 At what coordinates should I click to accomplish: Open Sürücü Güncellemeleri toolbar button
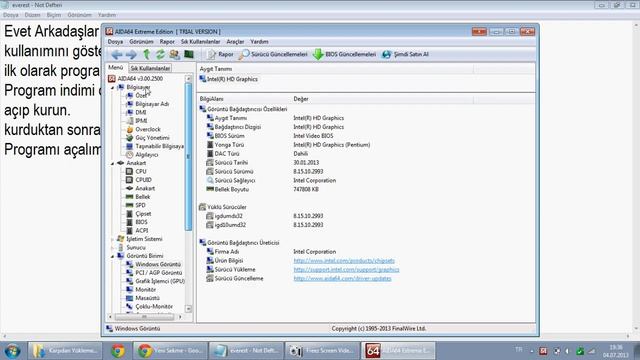tap(273, 54)
